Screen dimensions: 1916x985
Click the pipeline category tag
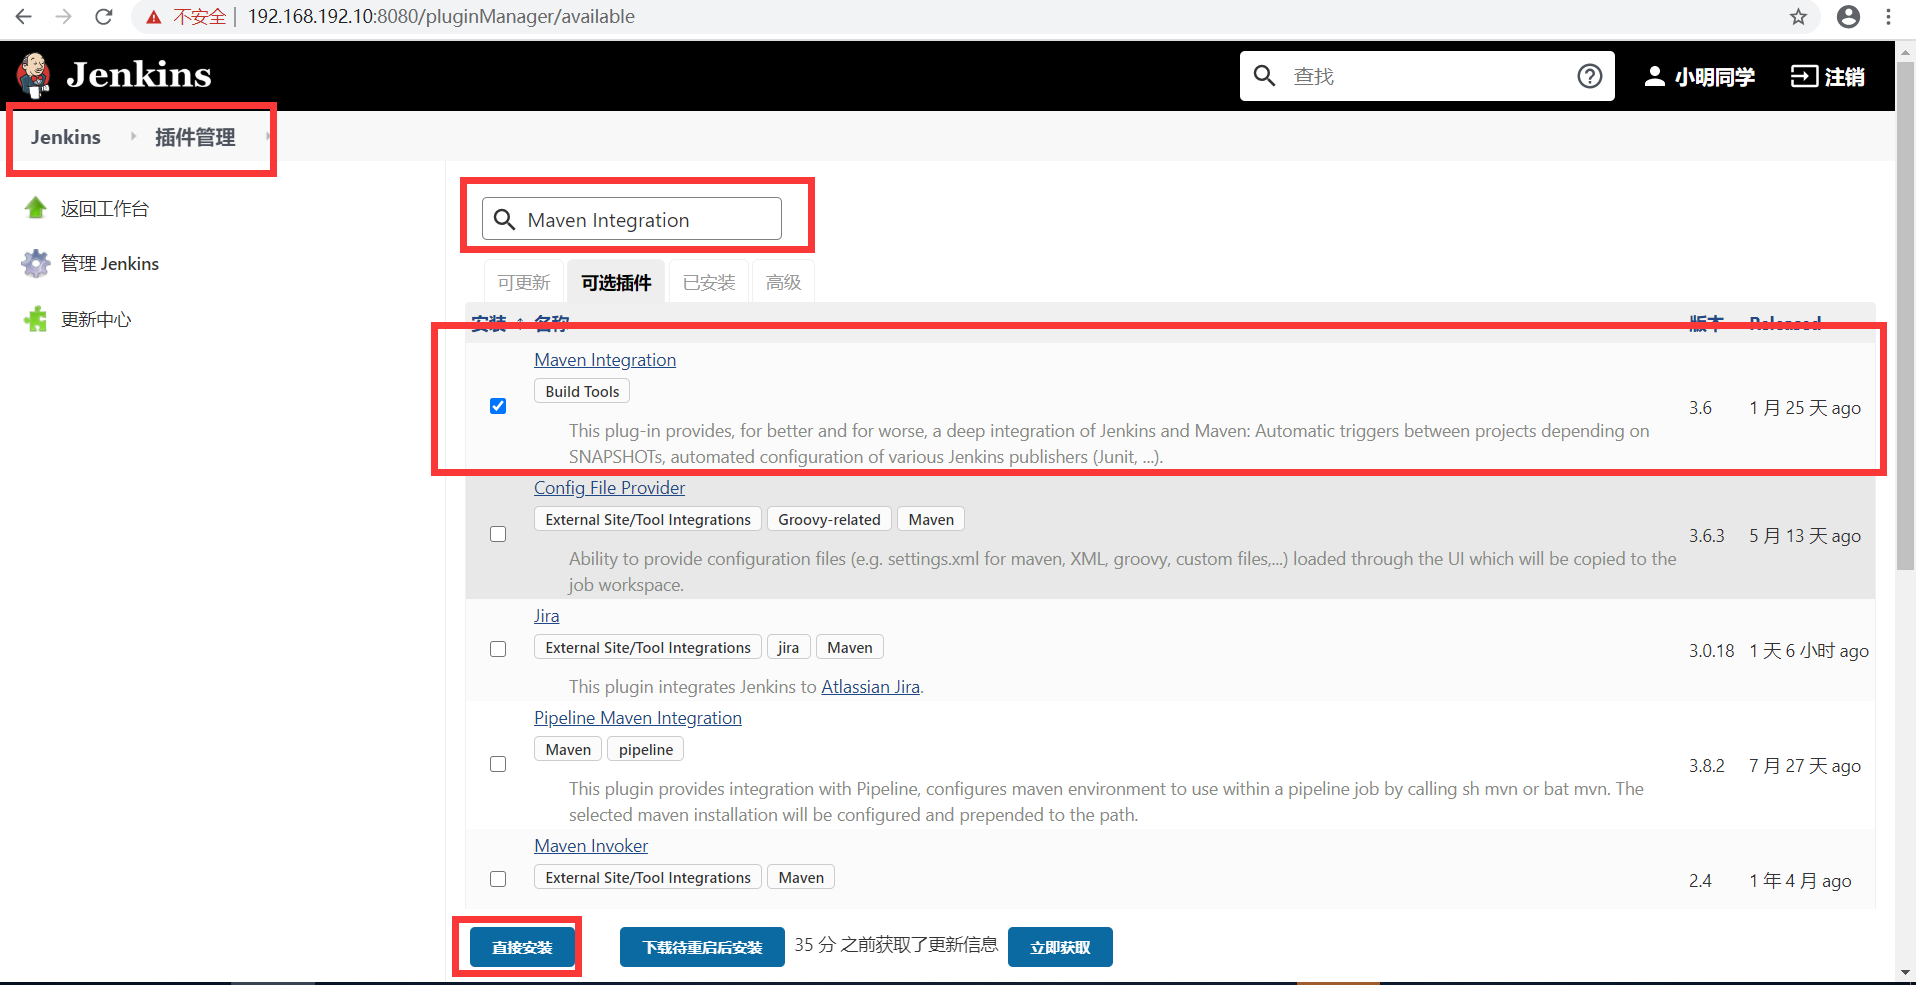pos(646,749)
